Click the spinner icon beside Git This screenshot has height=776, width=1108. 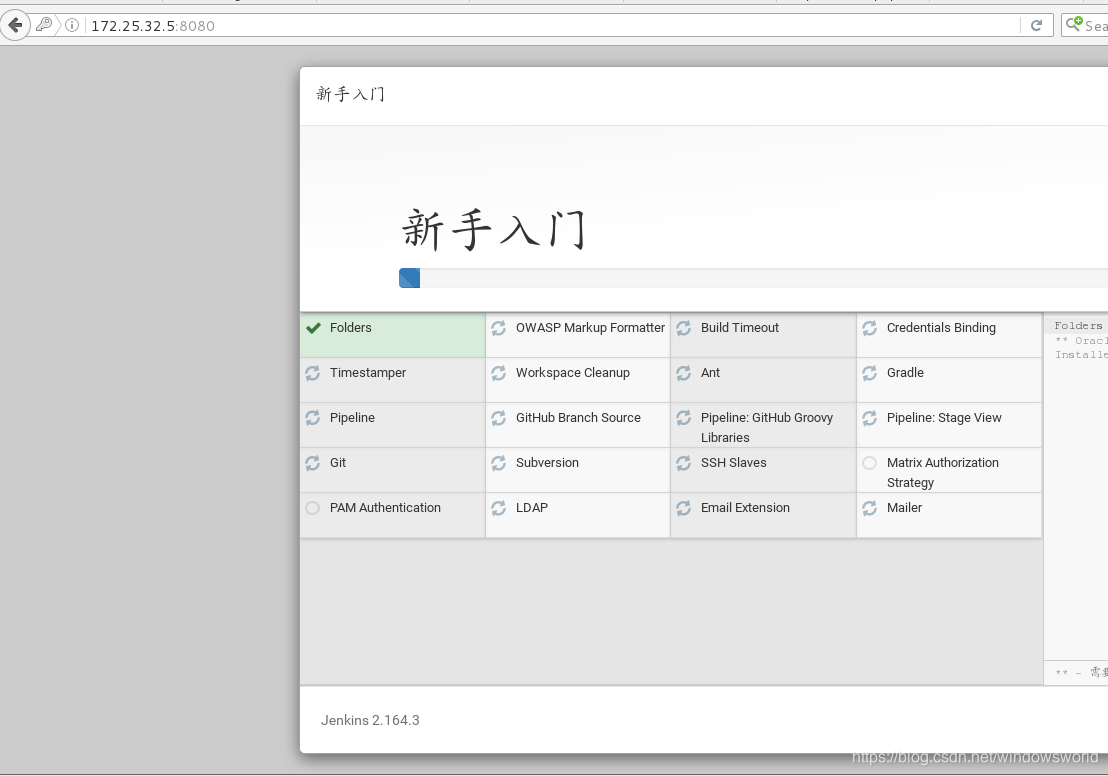click(x=312, y=463)
